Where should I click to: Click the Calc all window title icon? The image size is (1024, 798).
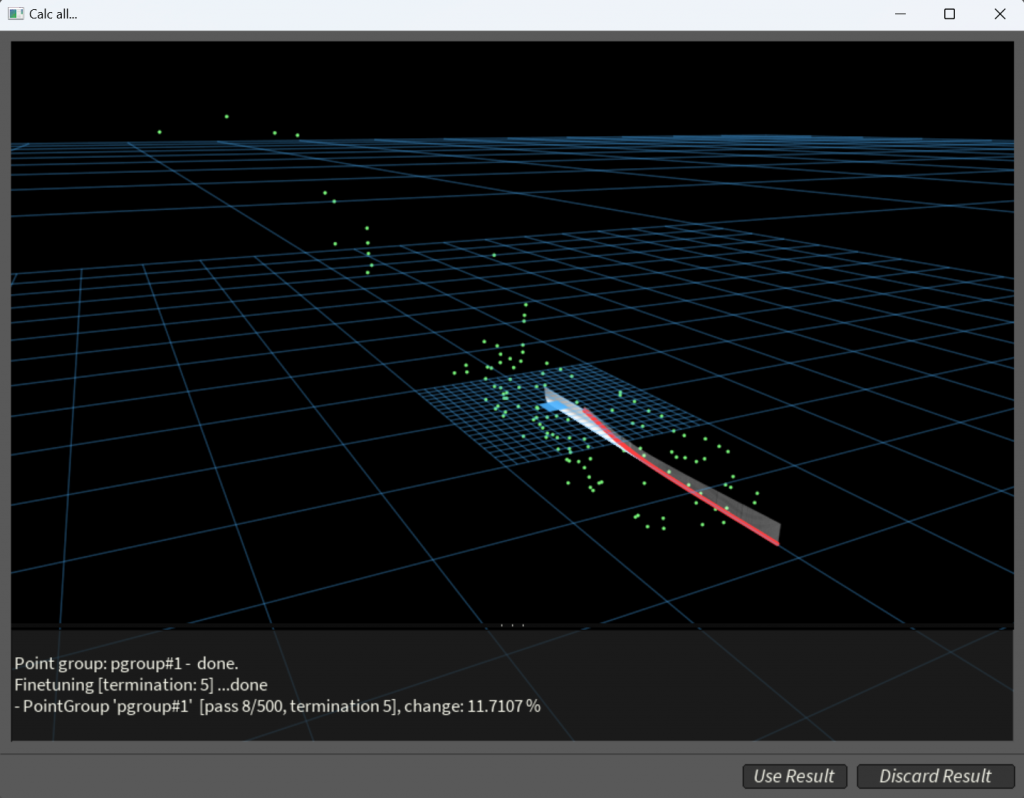16,14
